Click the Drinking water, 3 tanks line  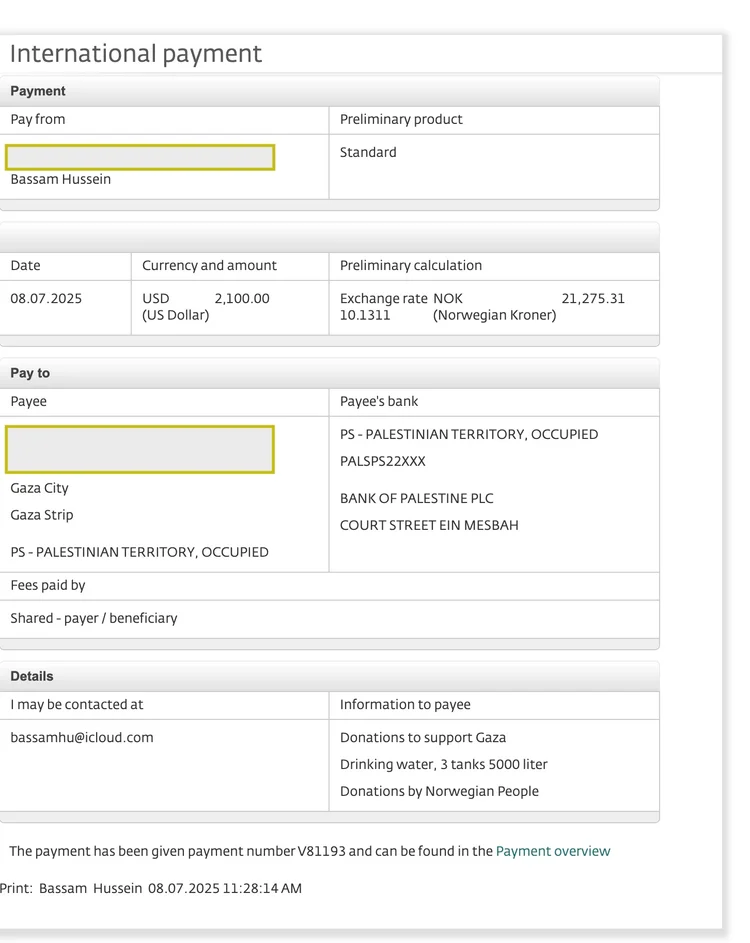pos(443,764)
